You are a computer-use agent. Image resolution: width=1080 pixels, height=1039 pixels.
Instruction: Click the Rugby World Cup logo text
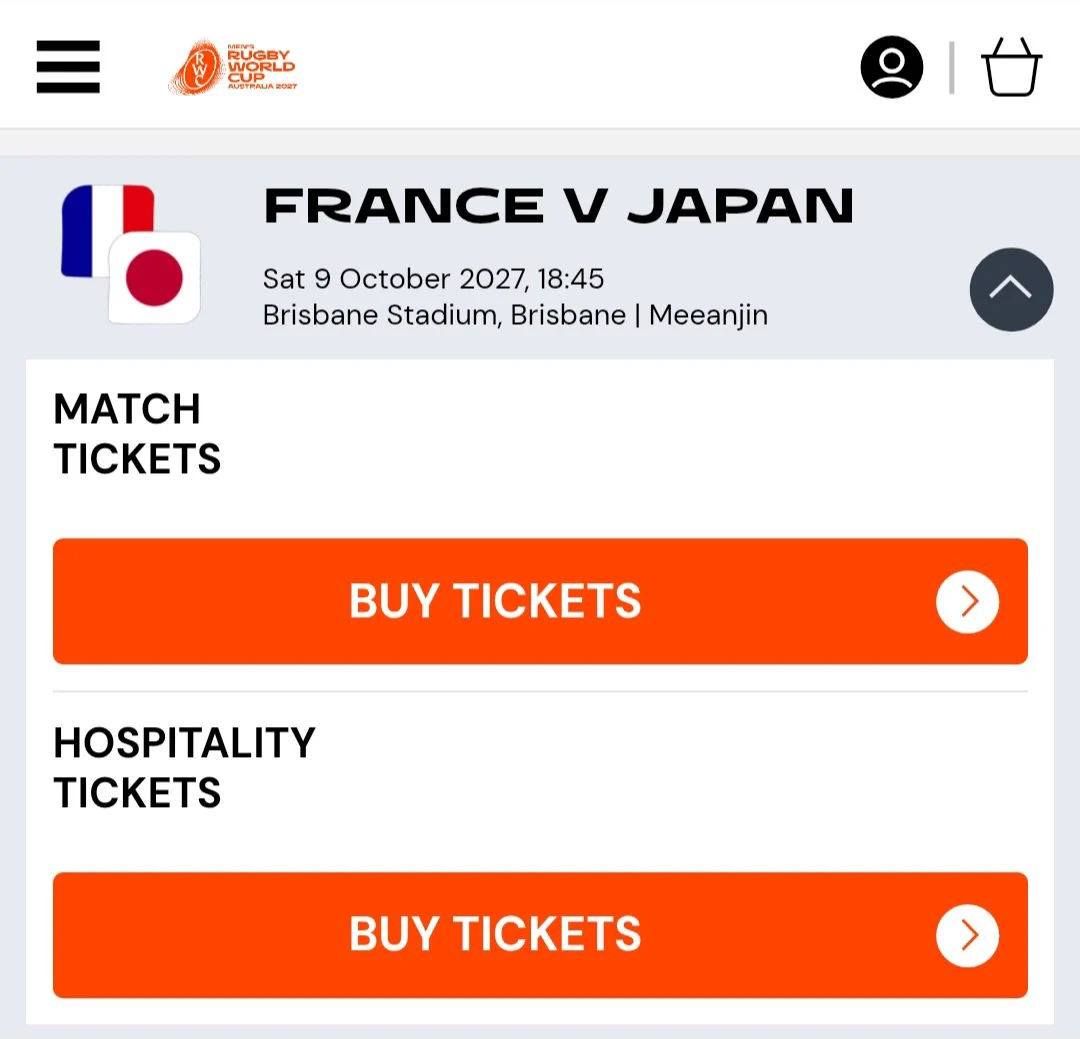[x=262, y=68]
